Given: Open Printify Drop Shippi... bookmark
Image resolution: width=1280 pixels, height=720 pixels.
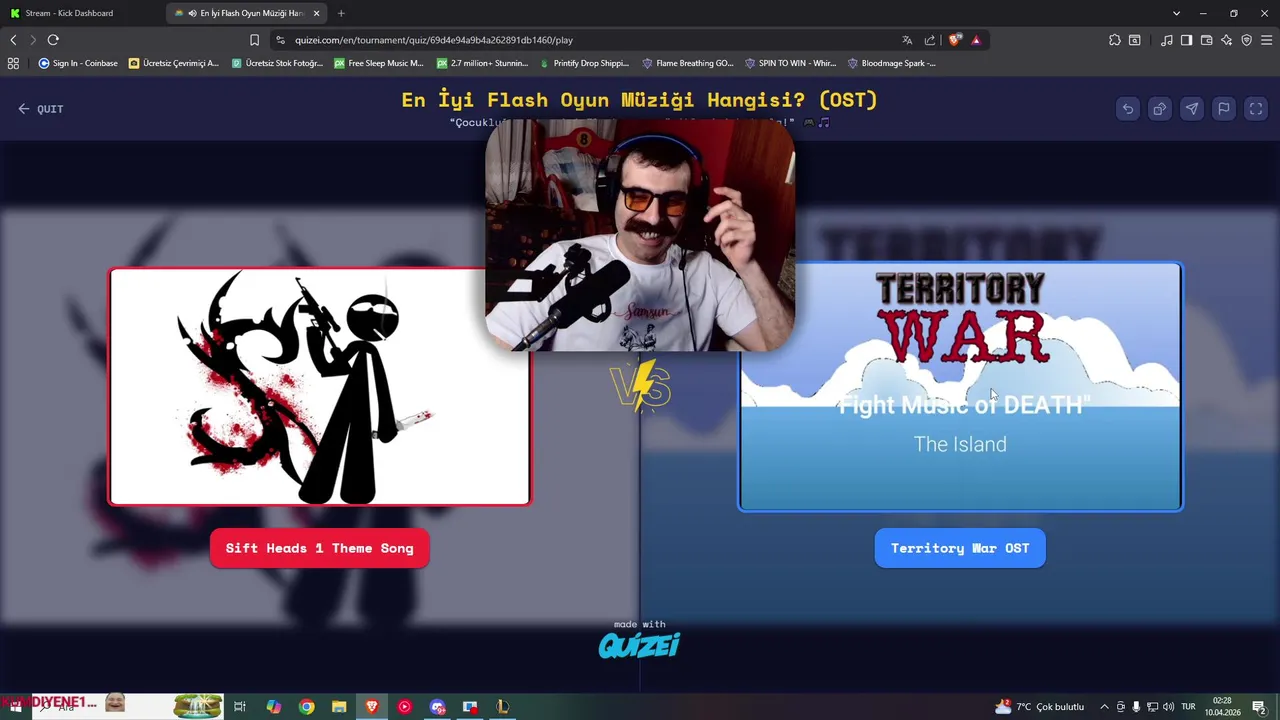Looking at the screenshot, I should tap(584, 63).
